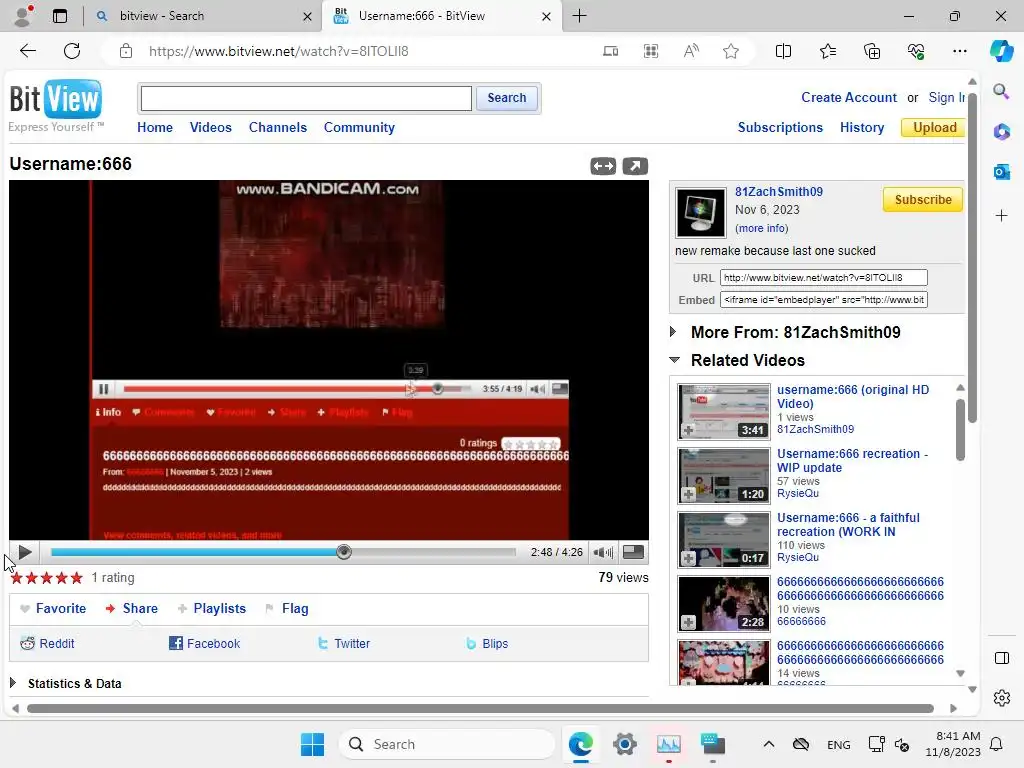This screenshot has height=768, width=1024.
Task: Select the Embed code field
Action: pyautogui.click(x=824, y=300)
